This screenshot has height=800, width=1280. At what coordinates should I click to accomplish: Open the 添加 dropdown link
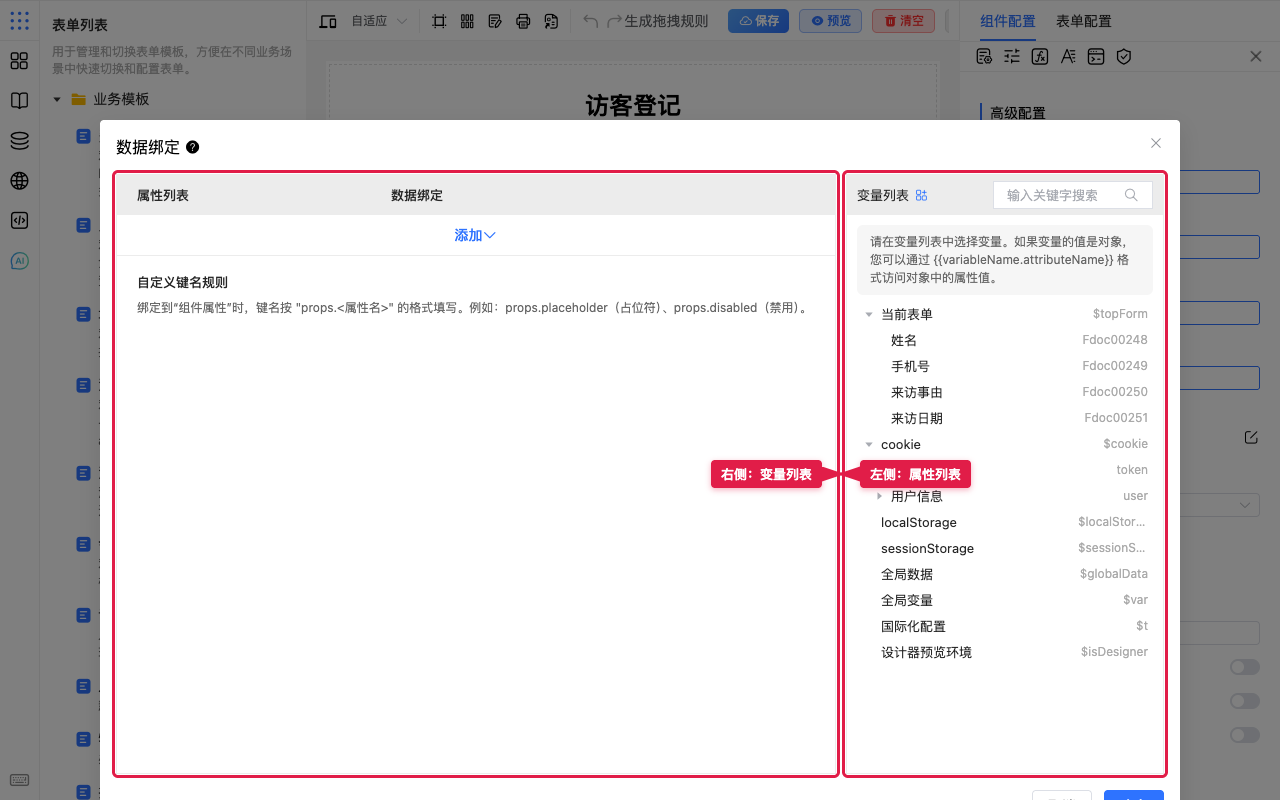[x=475, y=235]
